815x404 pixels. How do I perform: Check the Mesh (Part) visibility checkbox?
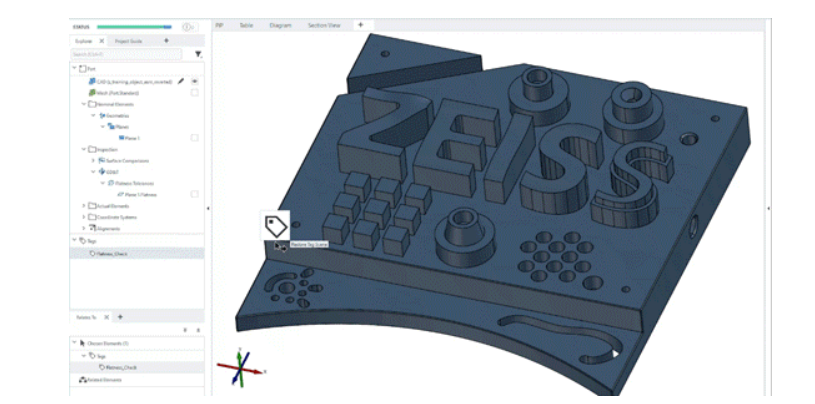tap(195, 93)
